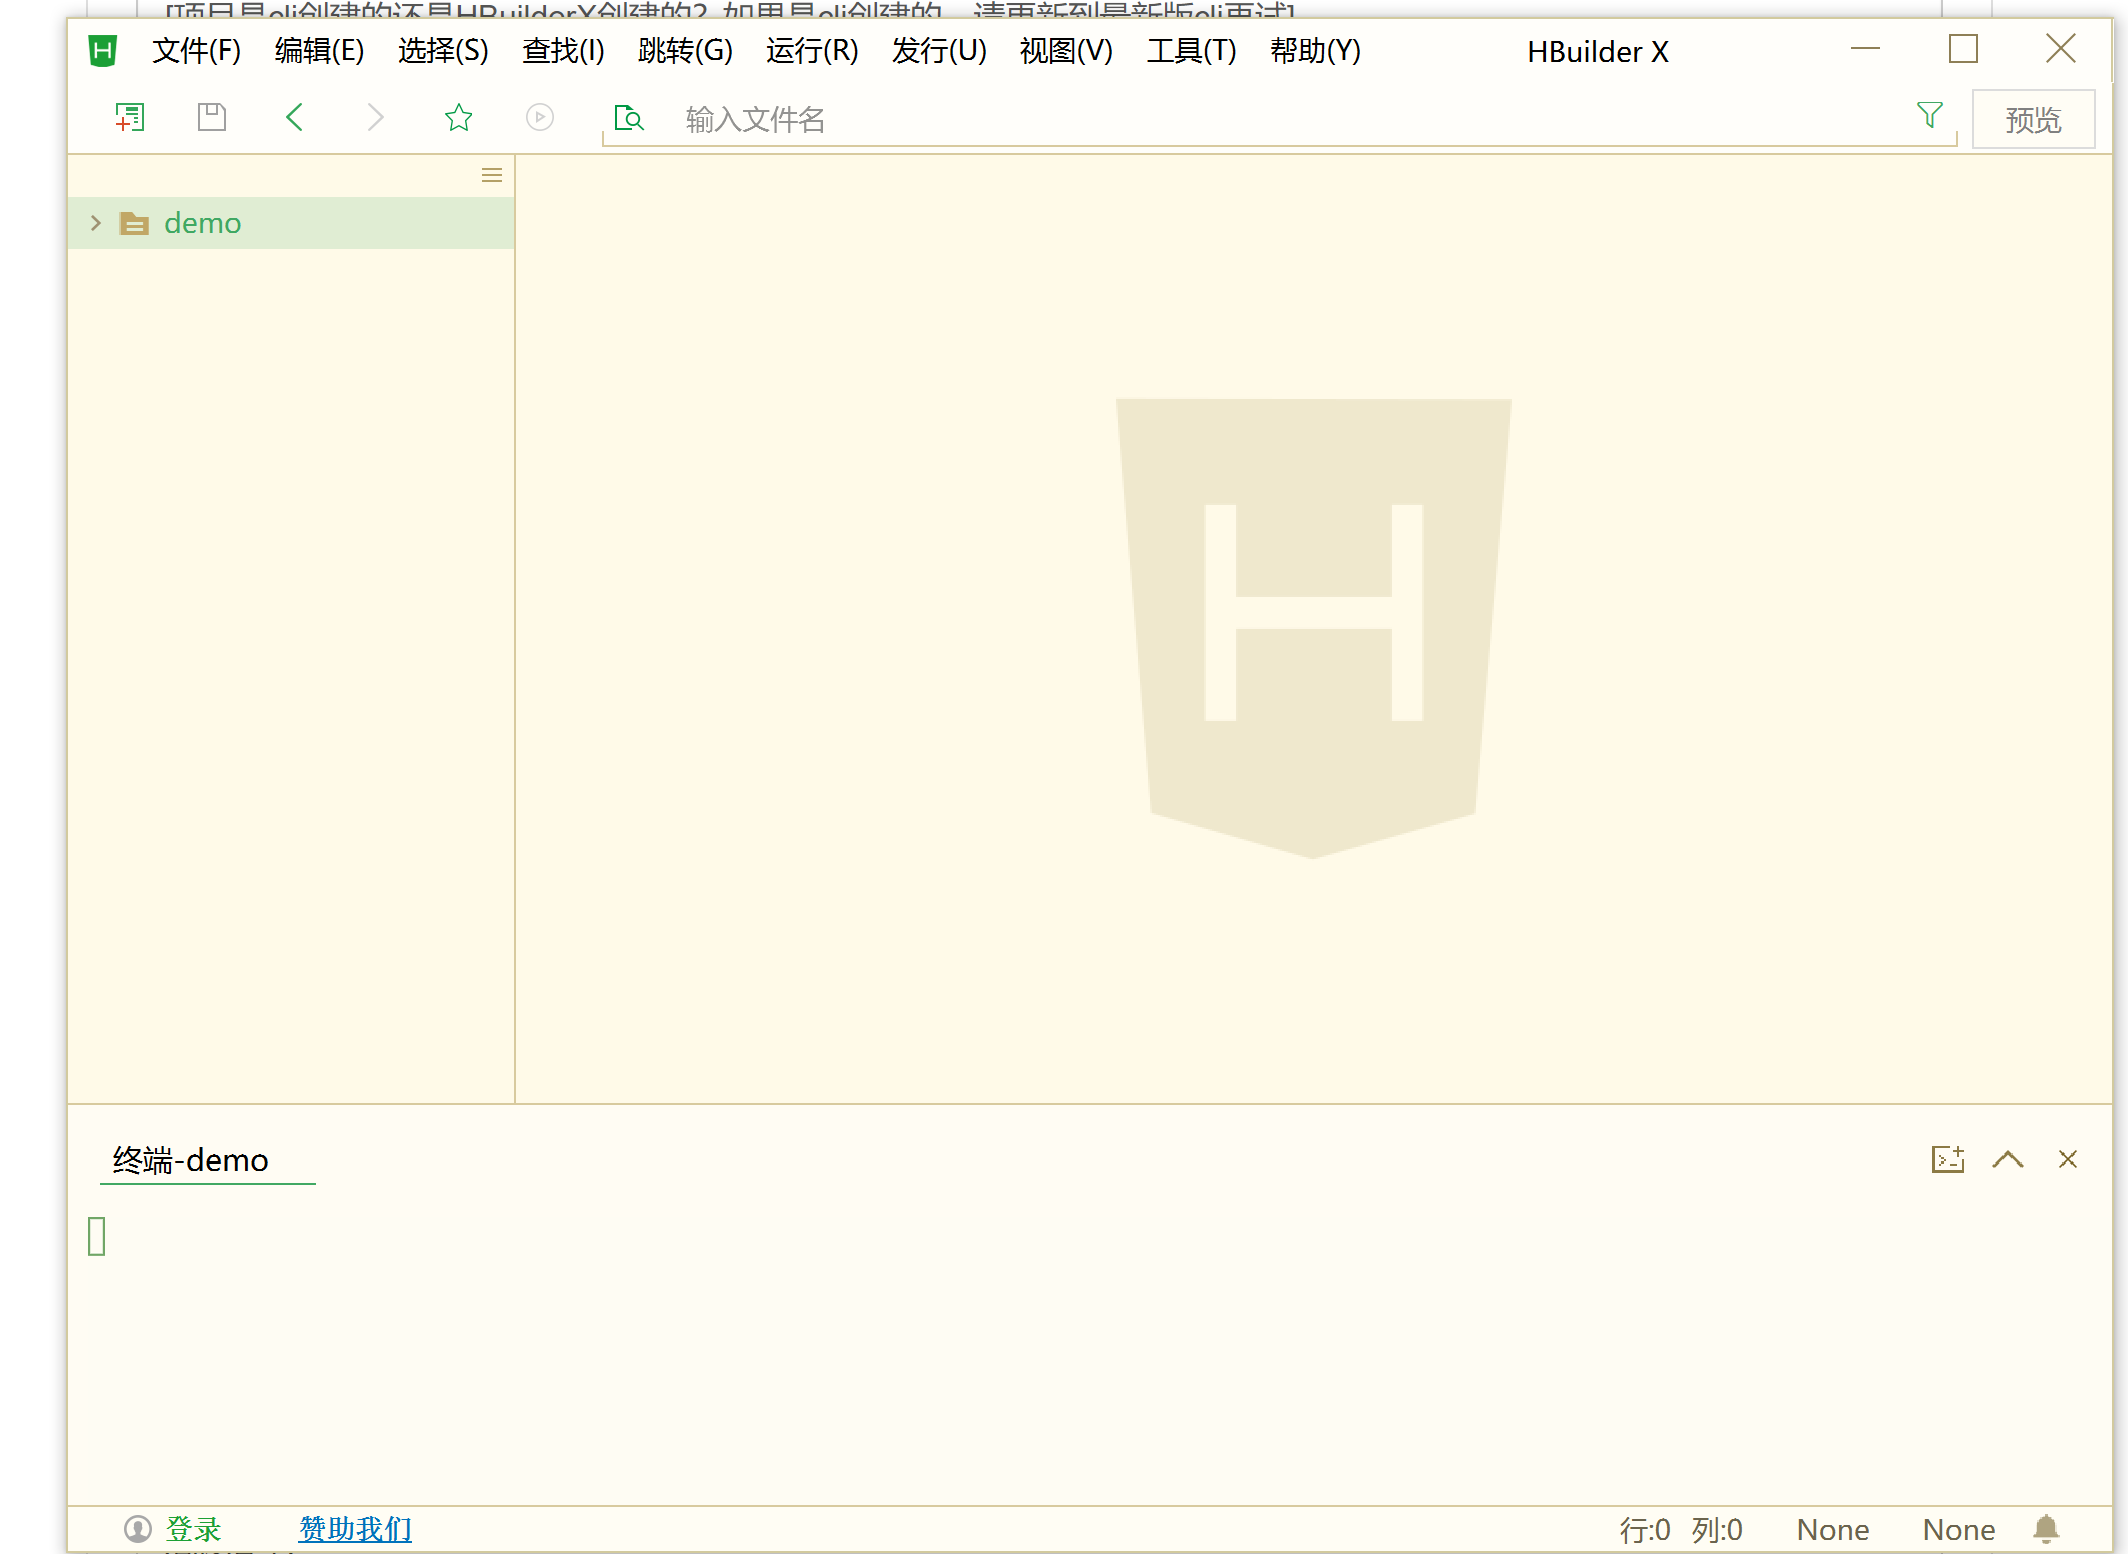Click the star bookmark icon
This screenshot has width=2128, height=1554.
point(458,118)
